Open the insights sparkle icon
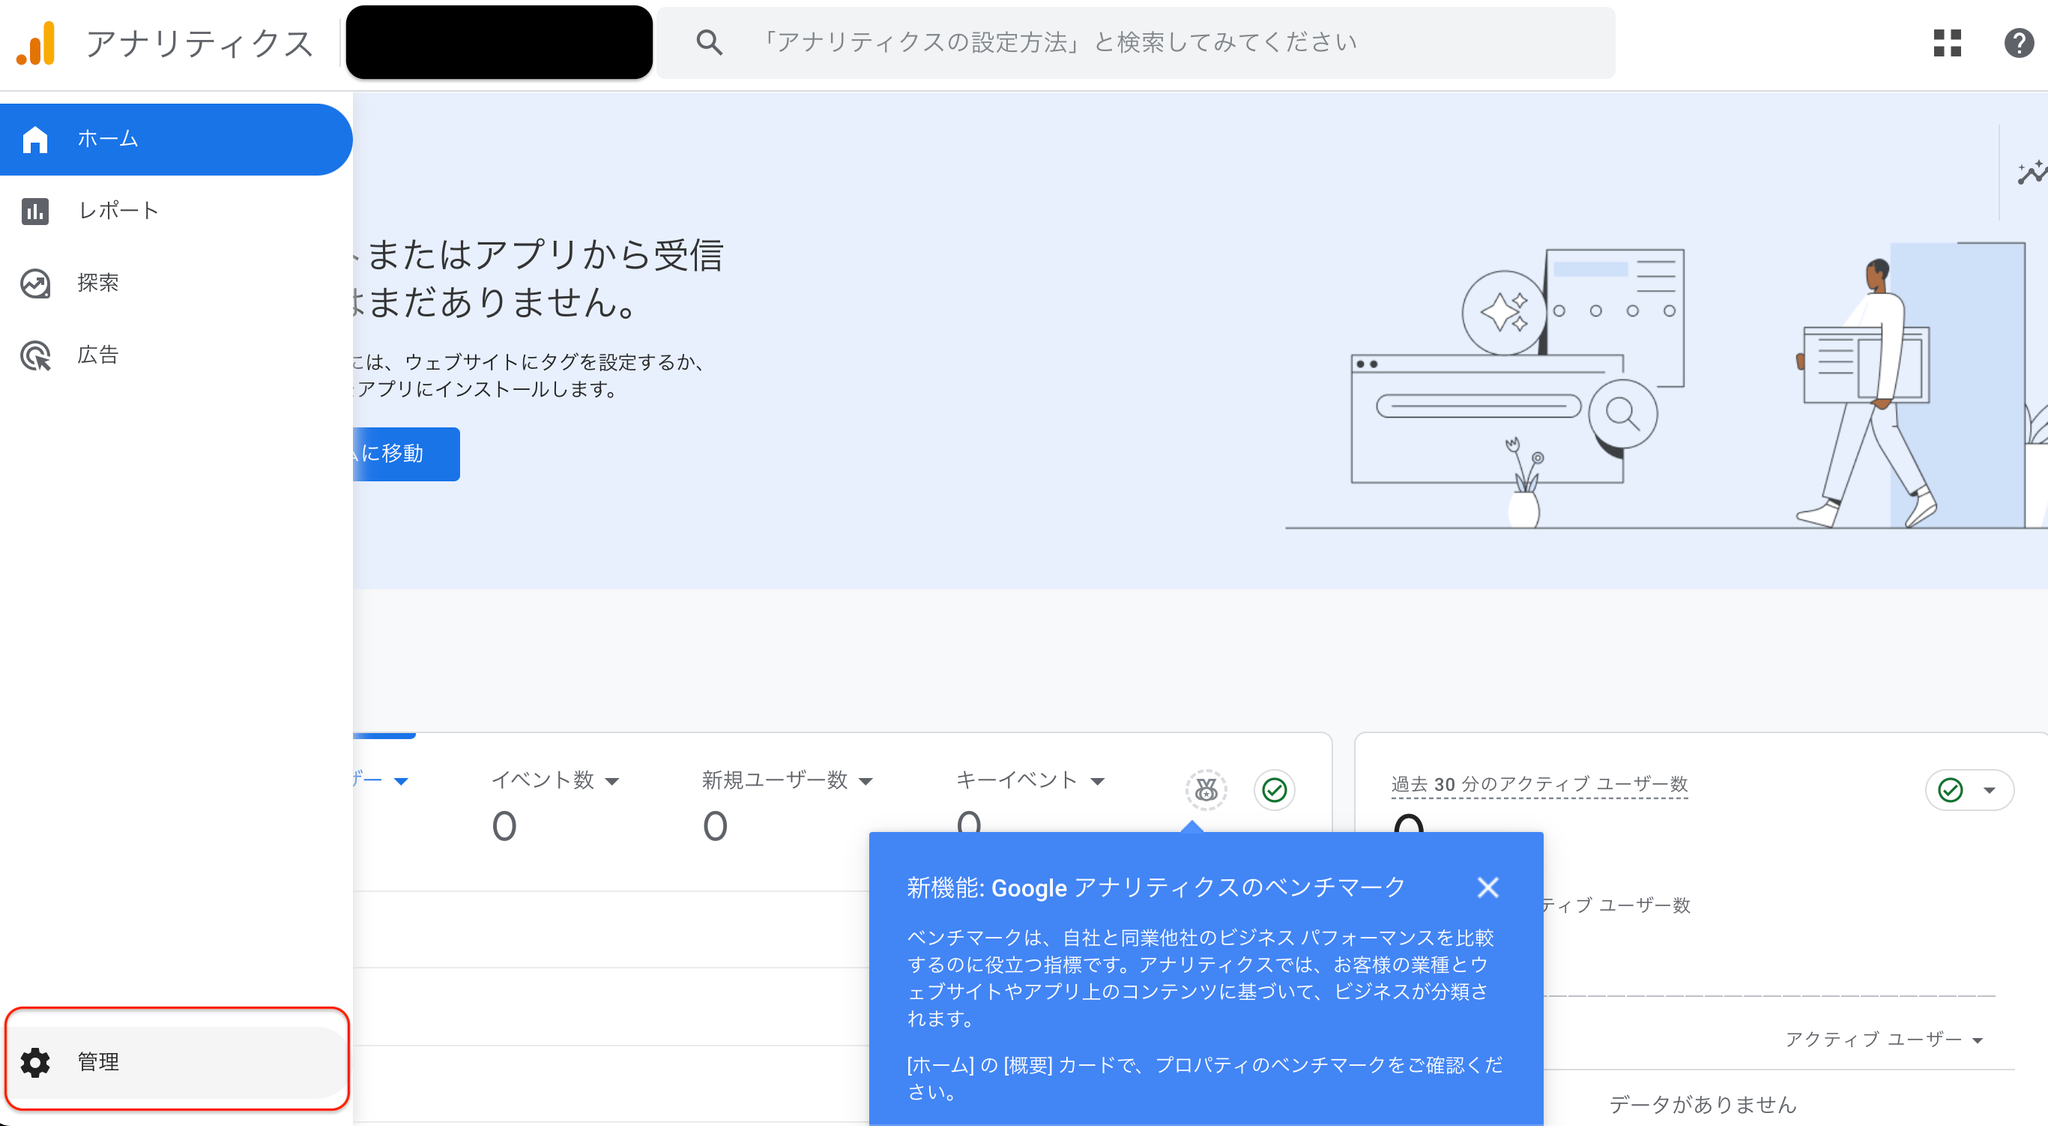2048x1126 pixels. 2031,172
